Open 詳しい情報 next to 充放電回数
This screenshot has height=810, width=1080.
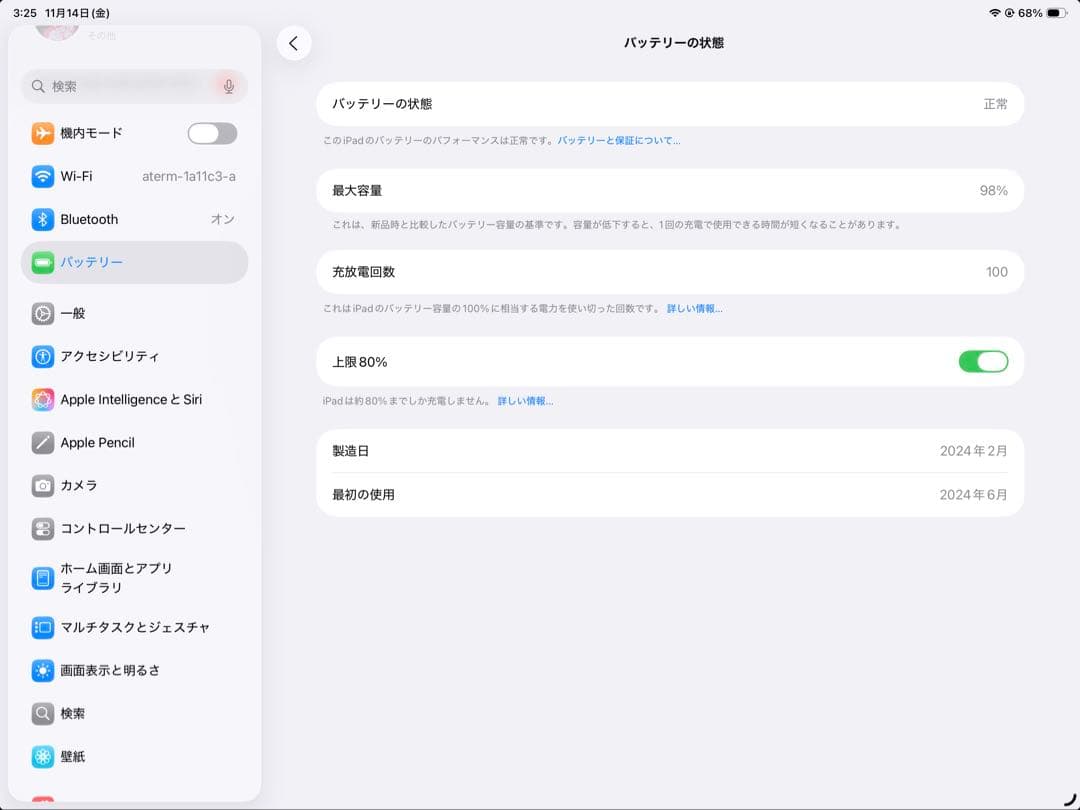[692, 308]
